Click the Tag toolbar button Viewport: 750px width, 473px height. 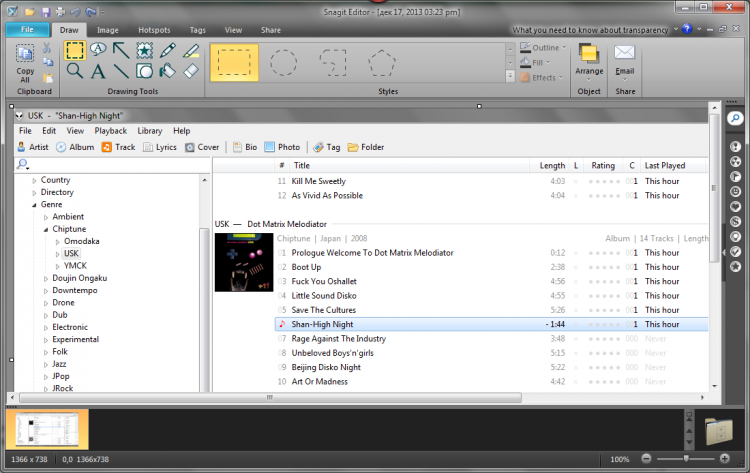point(327,147)
